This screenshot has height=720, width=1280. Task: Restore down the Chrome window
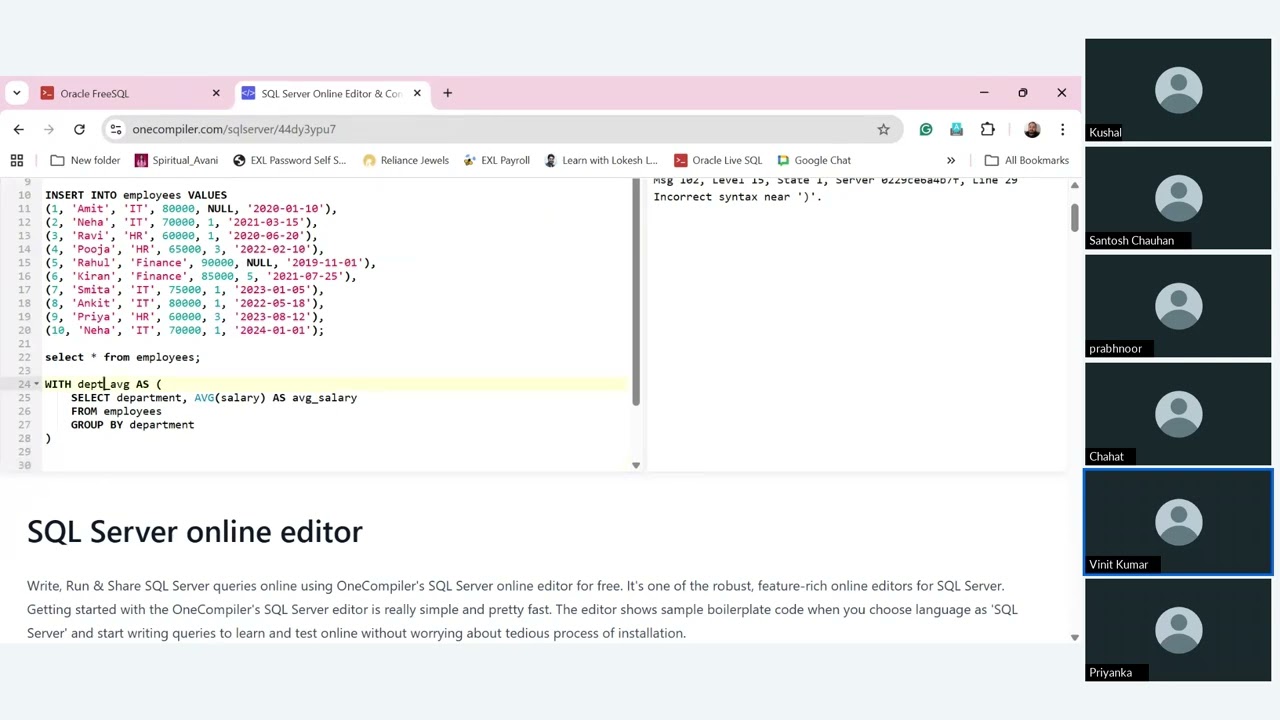1022,93
